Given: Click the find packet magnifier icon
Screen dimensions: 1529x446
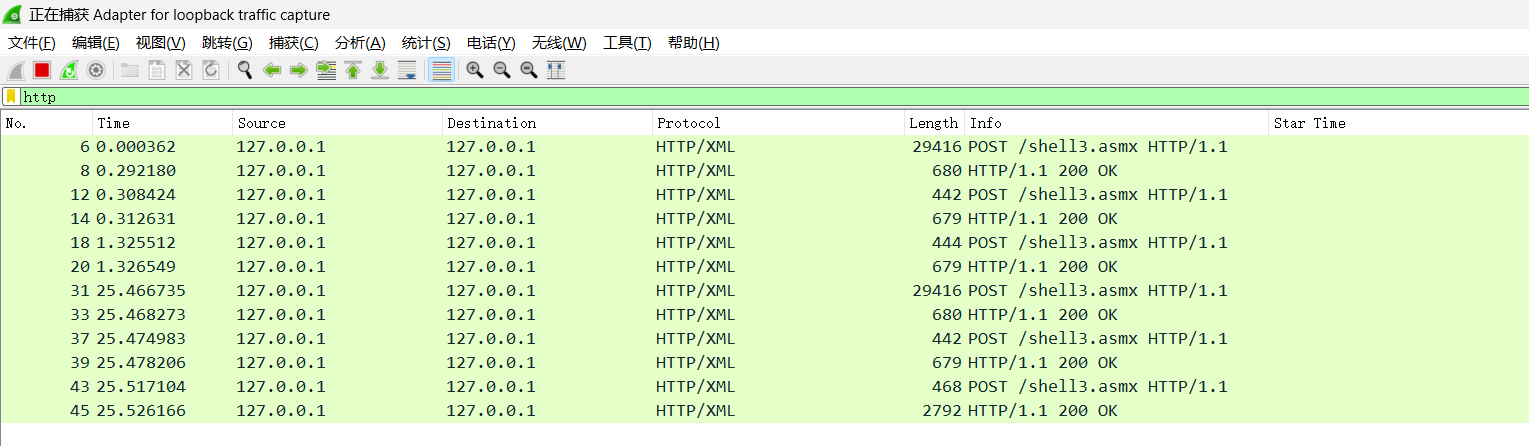Looking at the screenshot, I should pos(244,70).
